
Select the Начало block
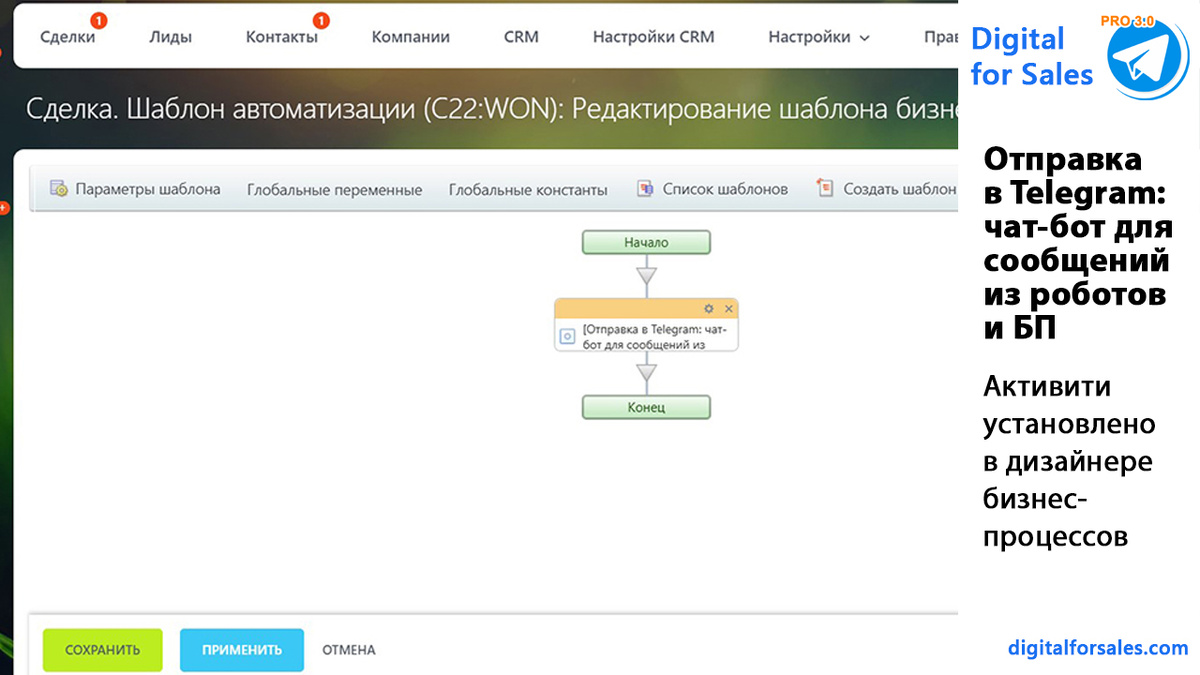(646, 242)
